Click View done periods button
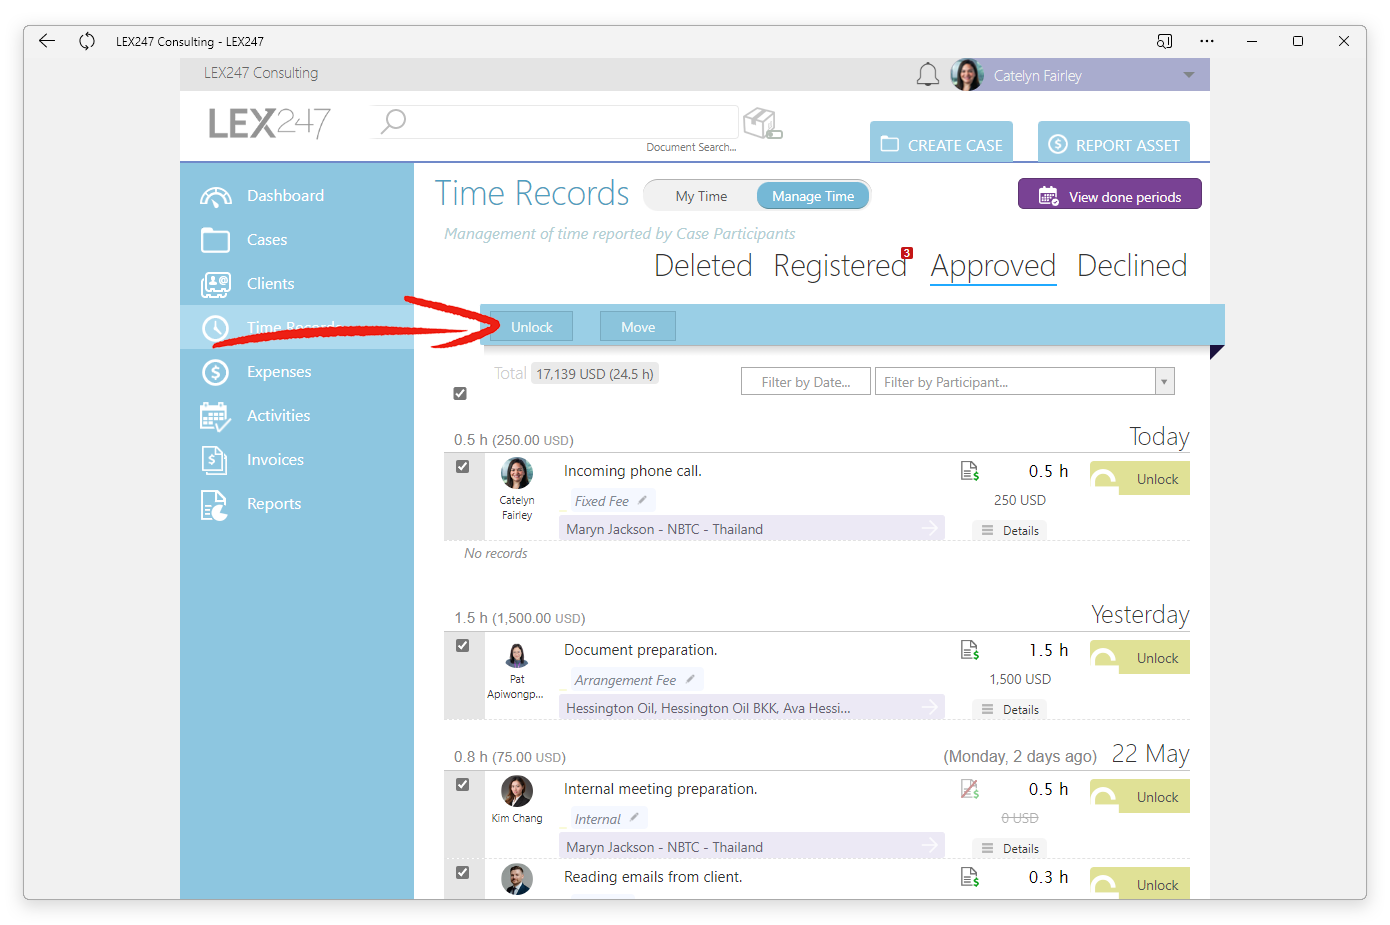1390x925 pixels. [x=1110, y=194]
